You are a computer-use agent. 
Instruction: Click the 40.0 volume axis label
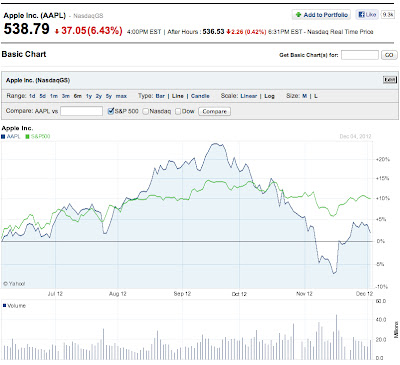point(381,320)
